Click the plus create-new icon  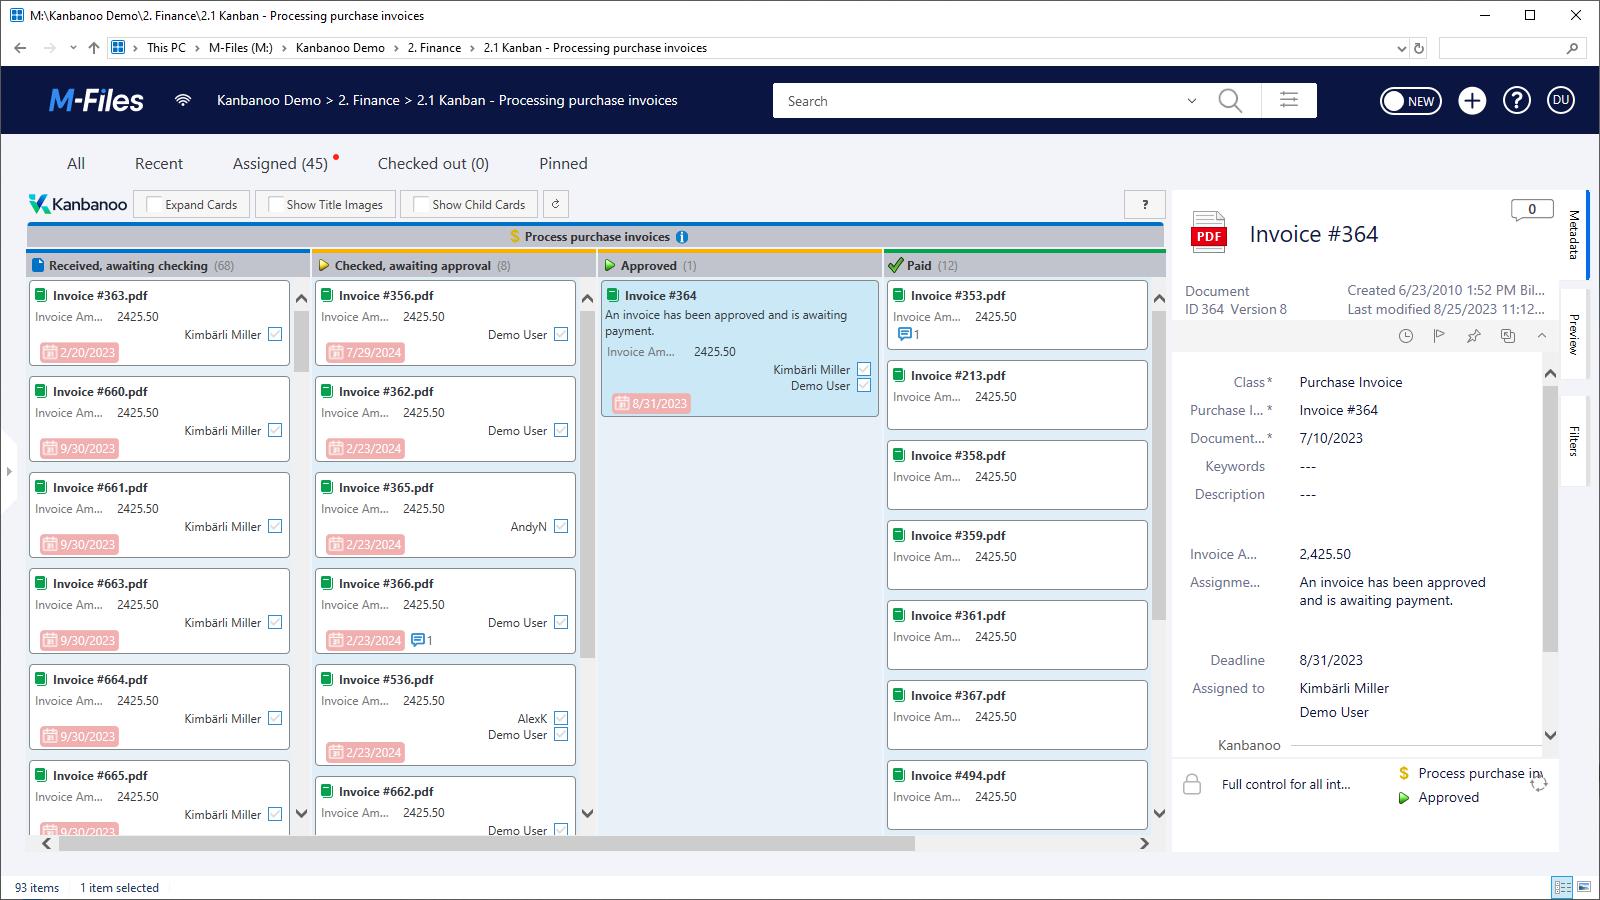[x=1472, y=100]
